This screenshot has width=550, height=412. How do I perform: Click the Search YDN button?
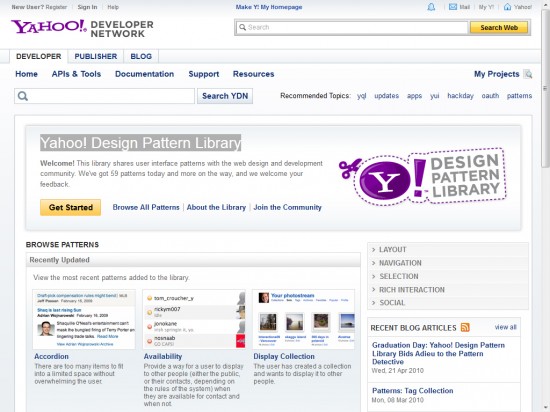[225, 96]
